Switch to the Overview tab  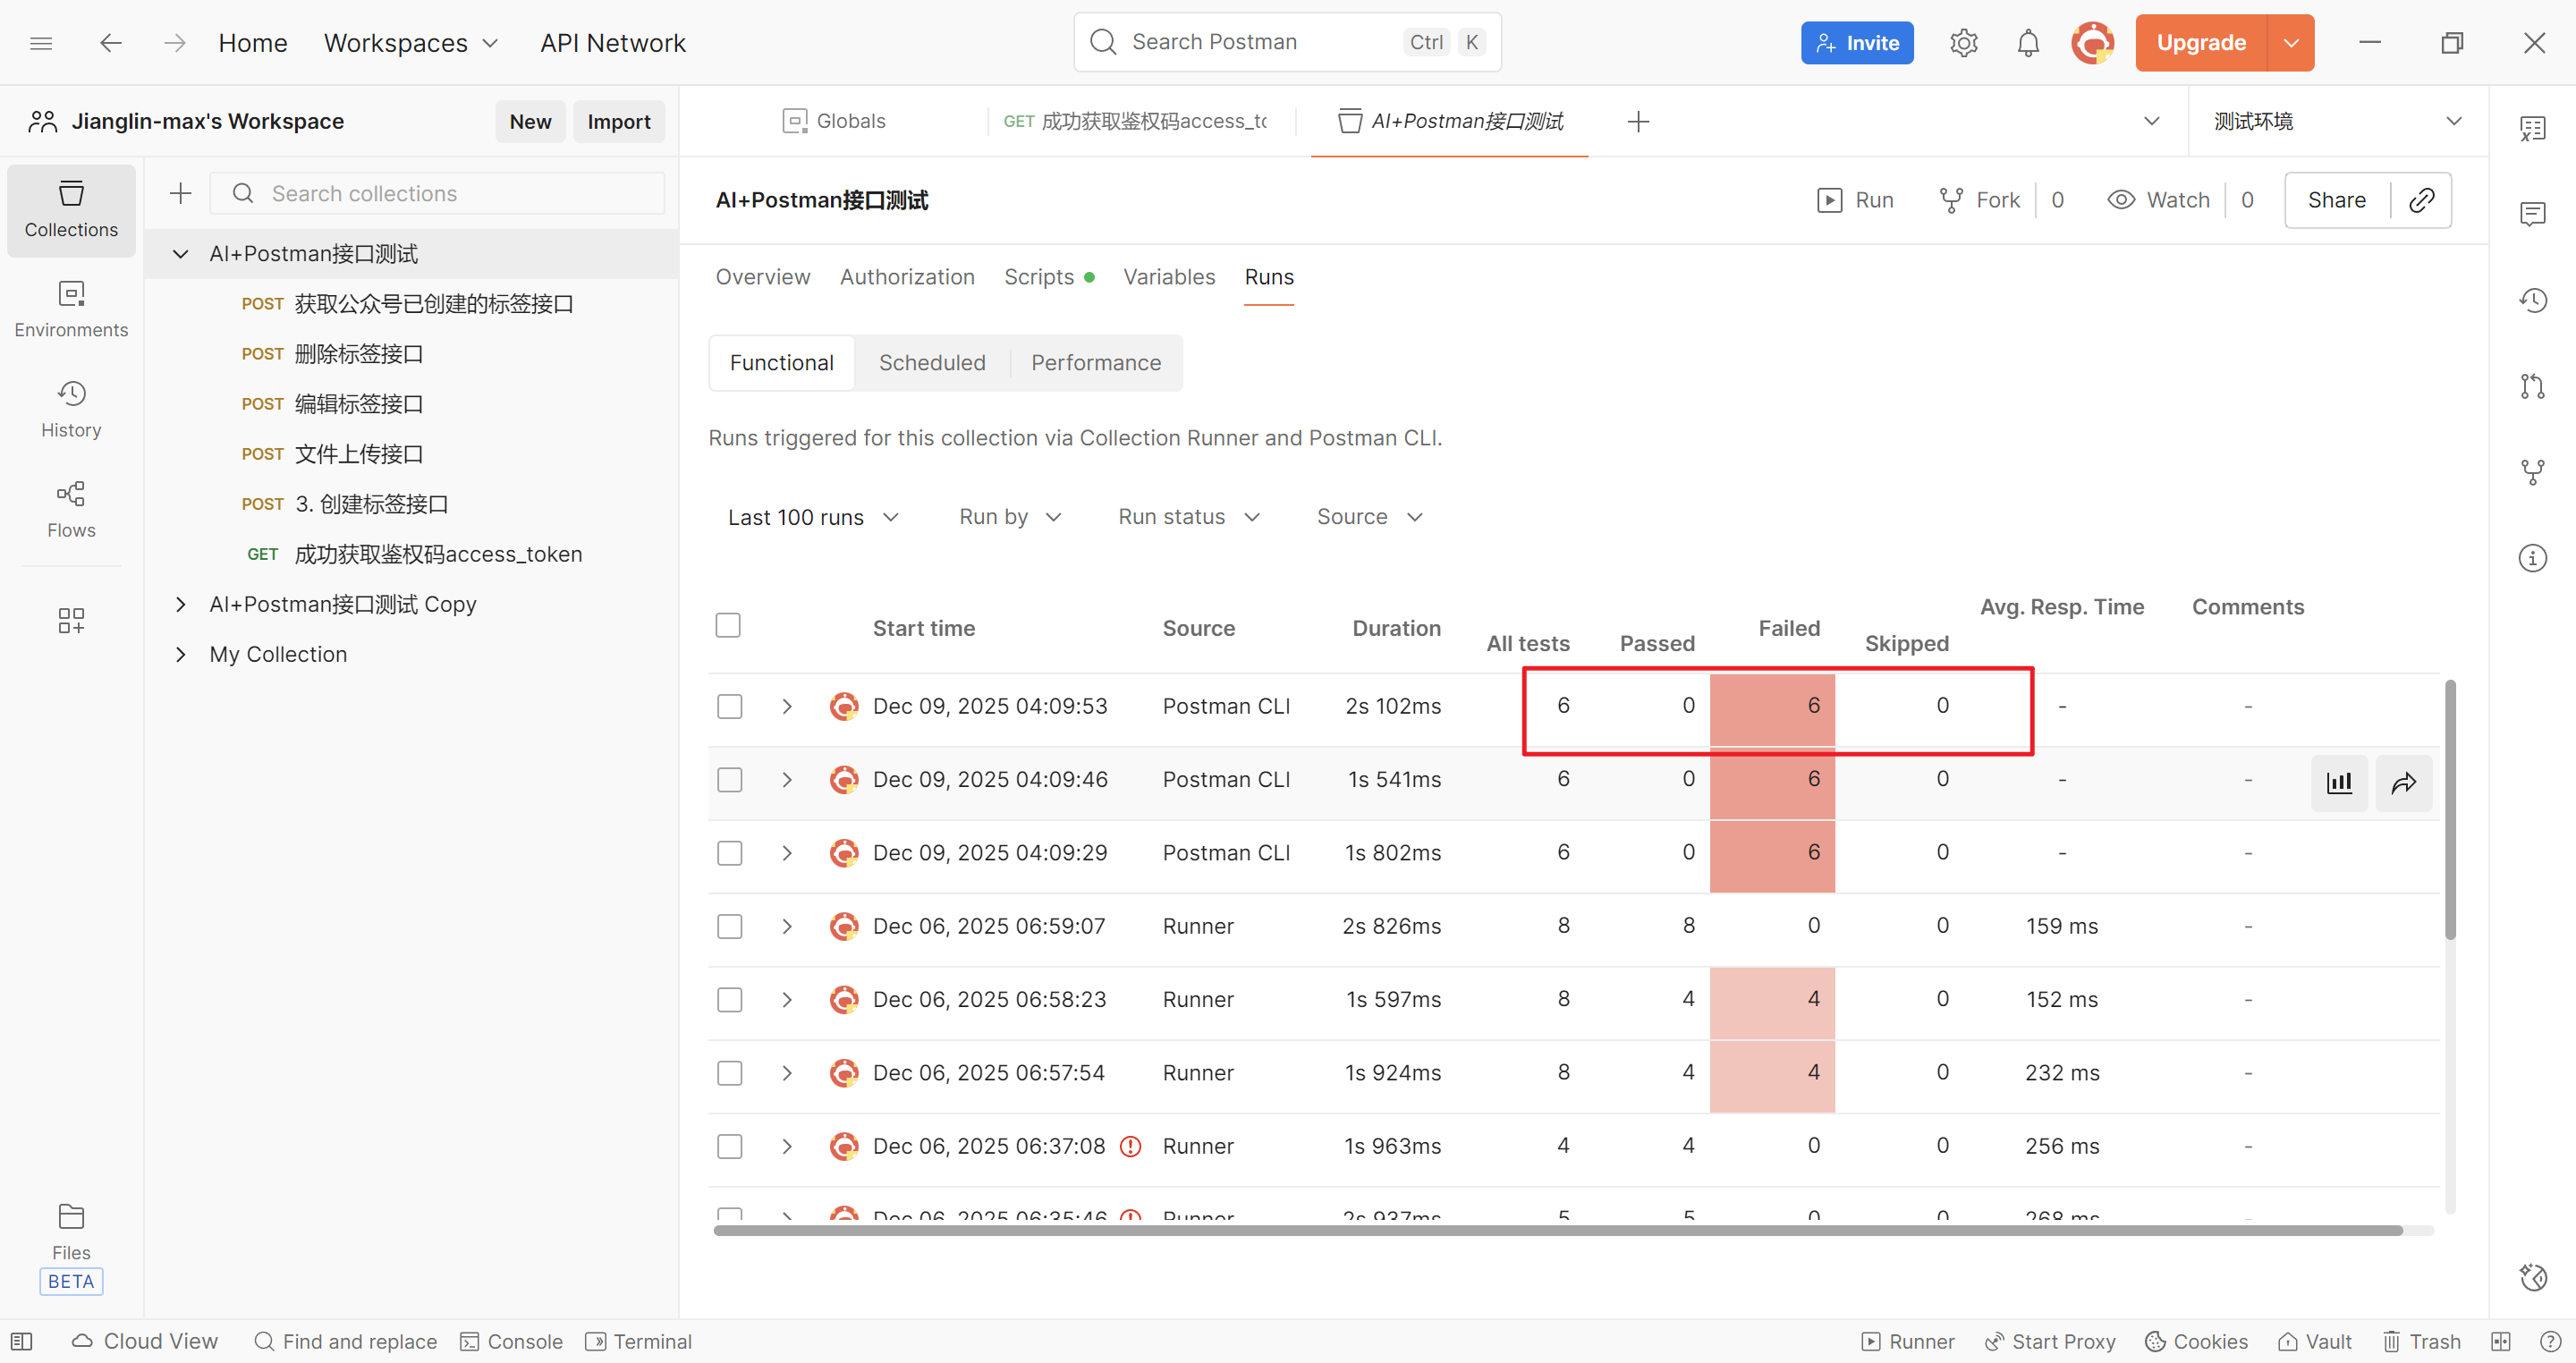tap(763, 277)
